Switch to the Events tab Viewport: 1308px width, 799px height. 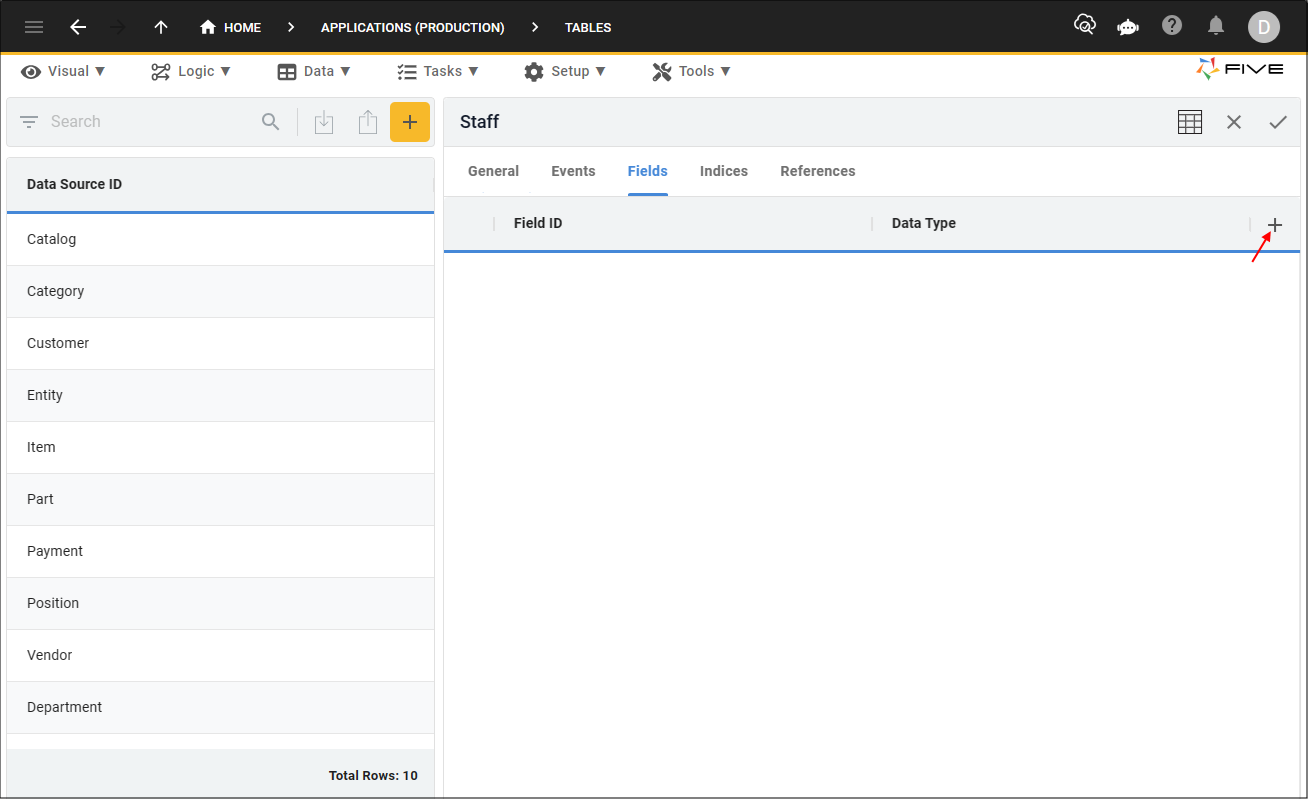[x=573, y=171]
